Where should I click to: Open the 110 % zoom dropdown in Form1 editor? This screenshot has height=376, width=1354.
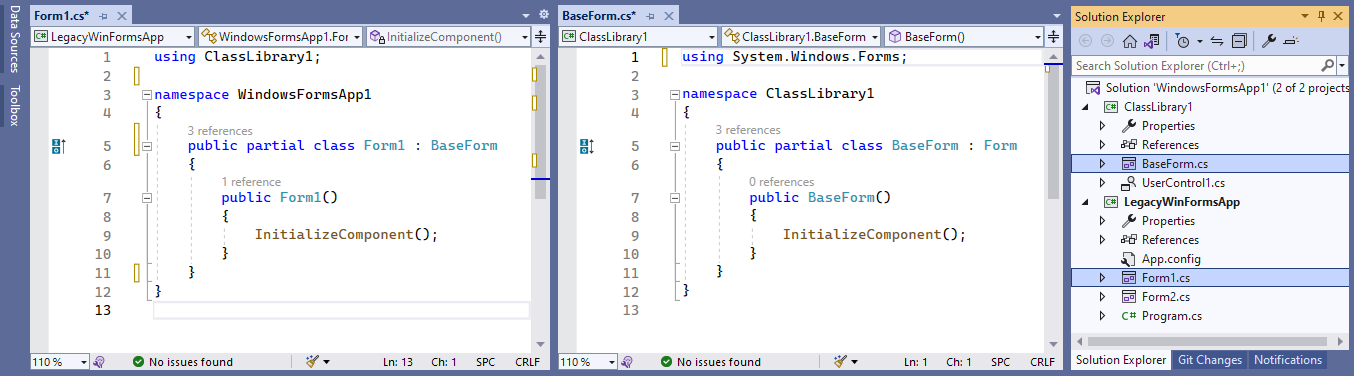pyautogui.click(x=60, y=362)
